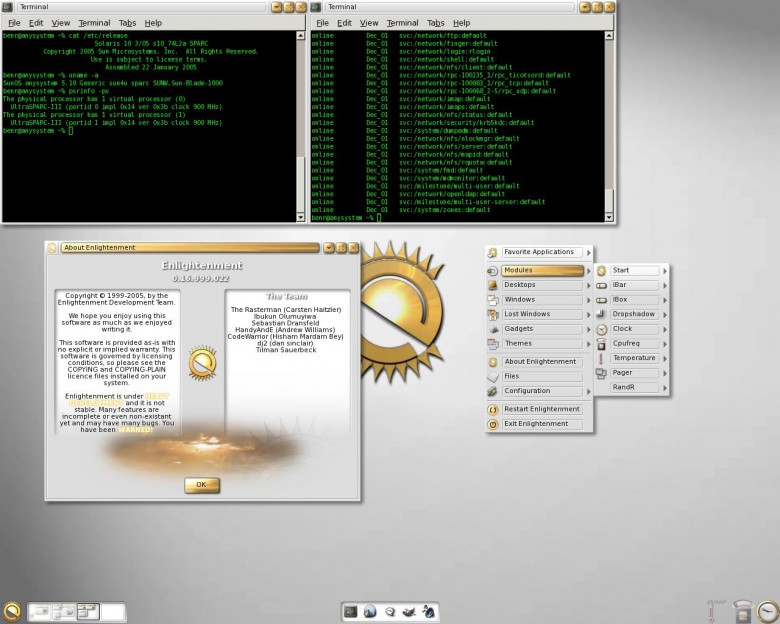This screenshot has width=780, height=624.
Task: Open the Help menu in left Terminal
Action: coord(153,23)
